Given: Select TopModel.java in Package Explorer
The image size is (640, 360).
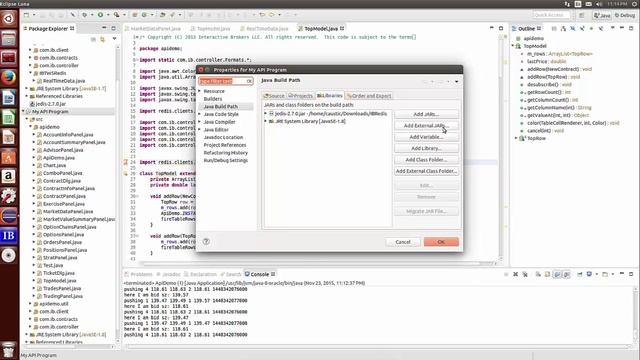Looking at the screenshot, I should tap(60, 281).
